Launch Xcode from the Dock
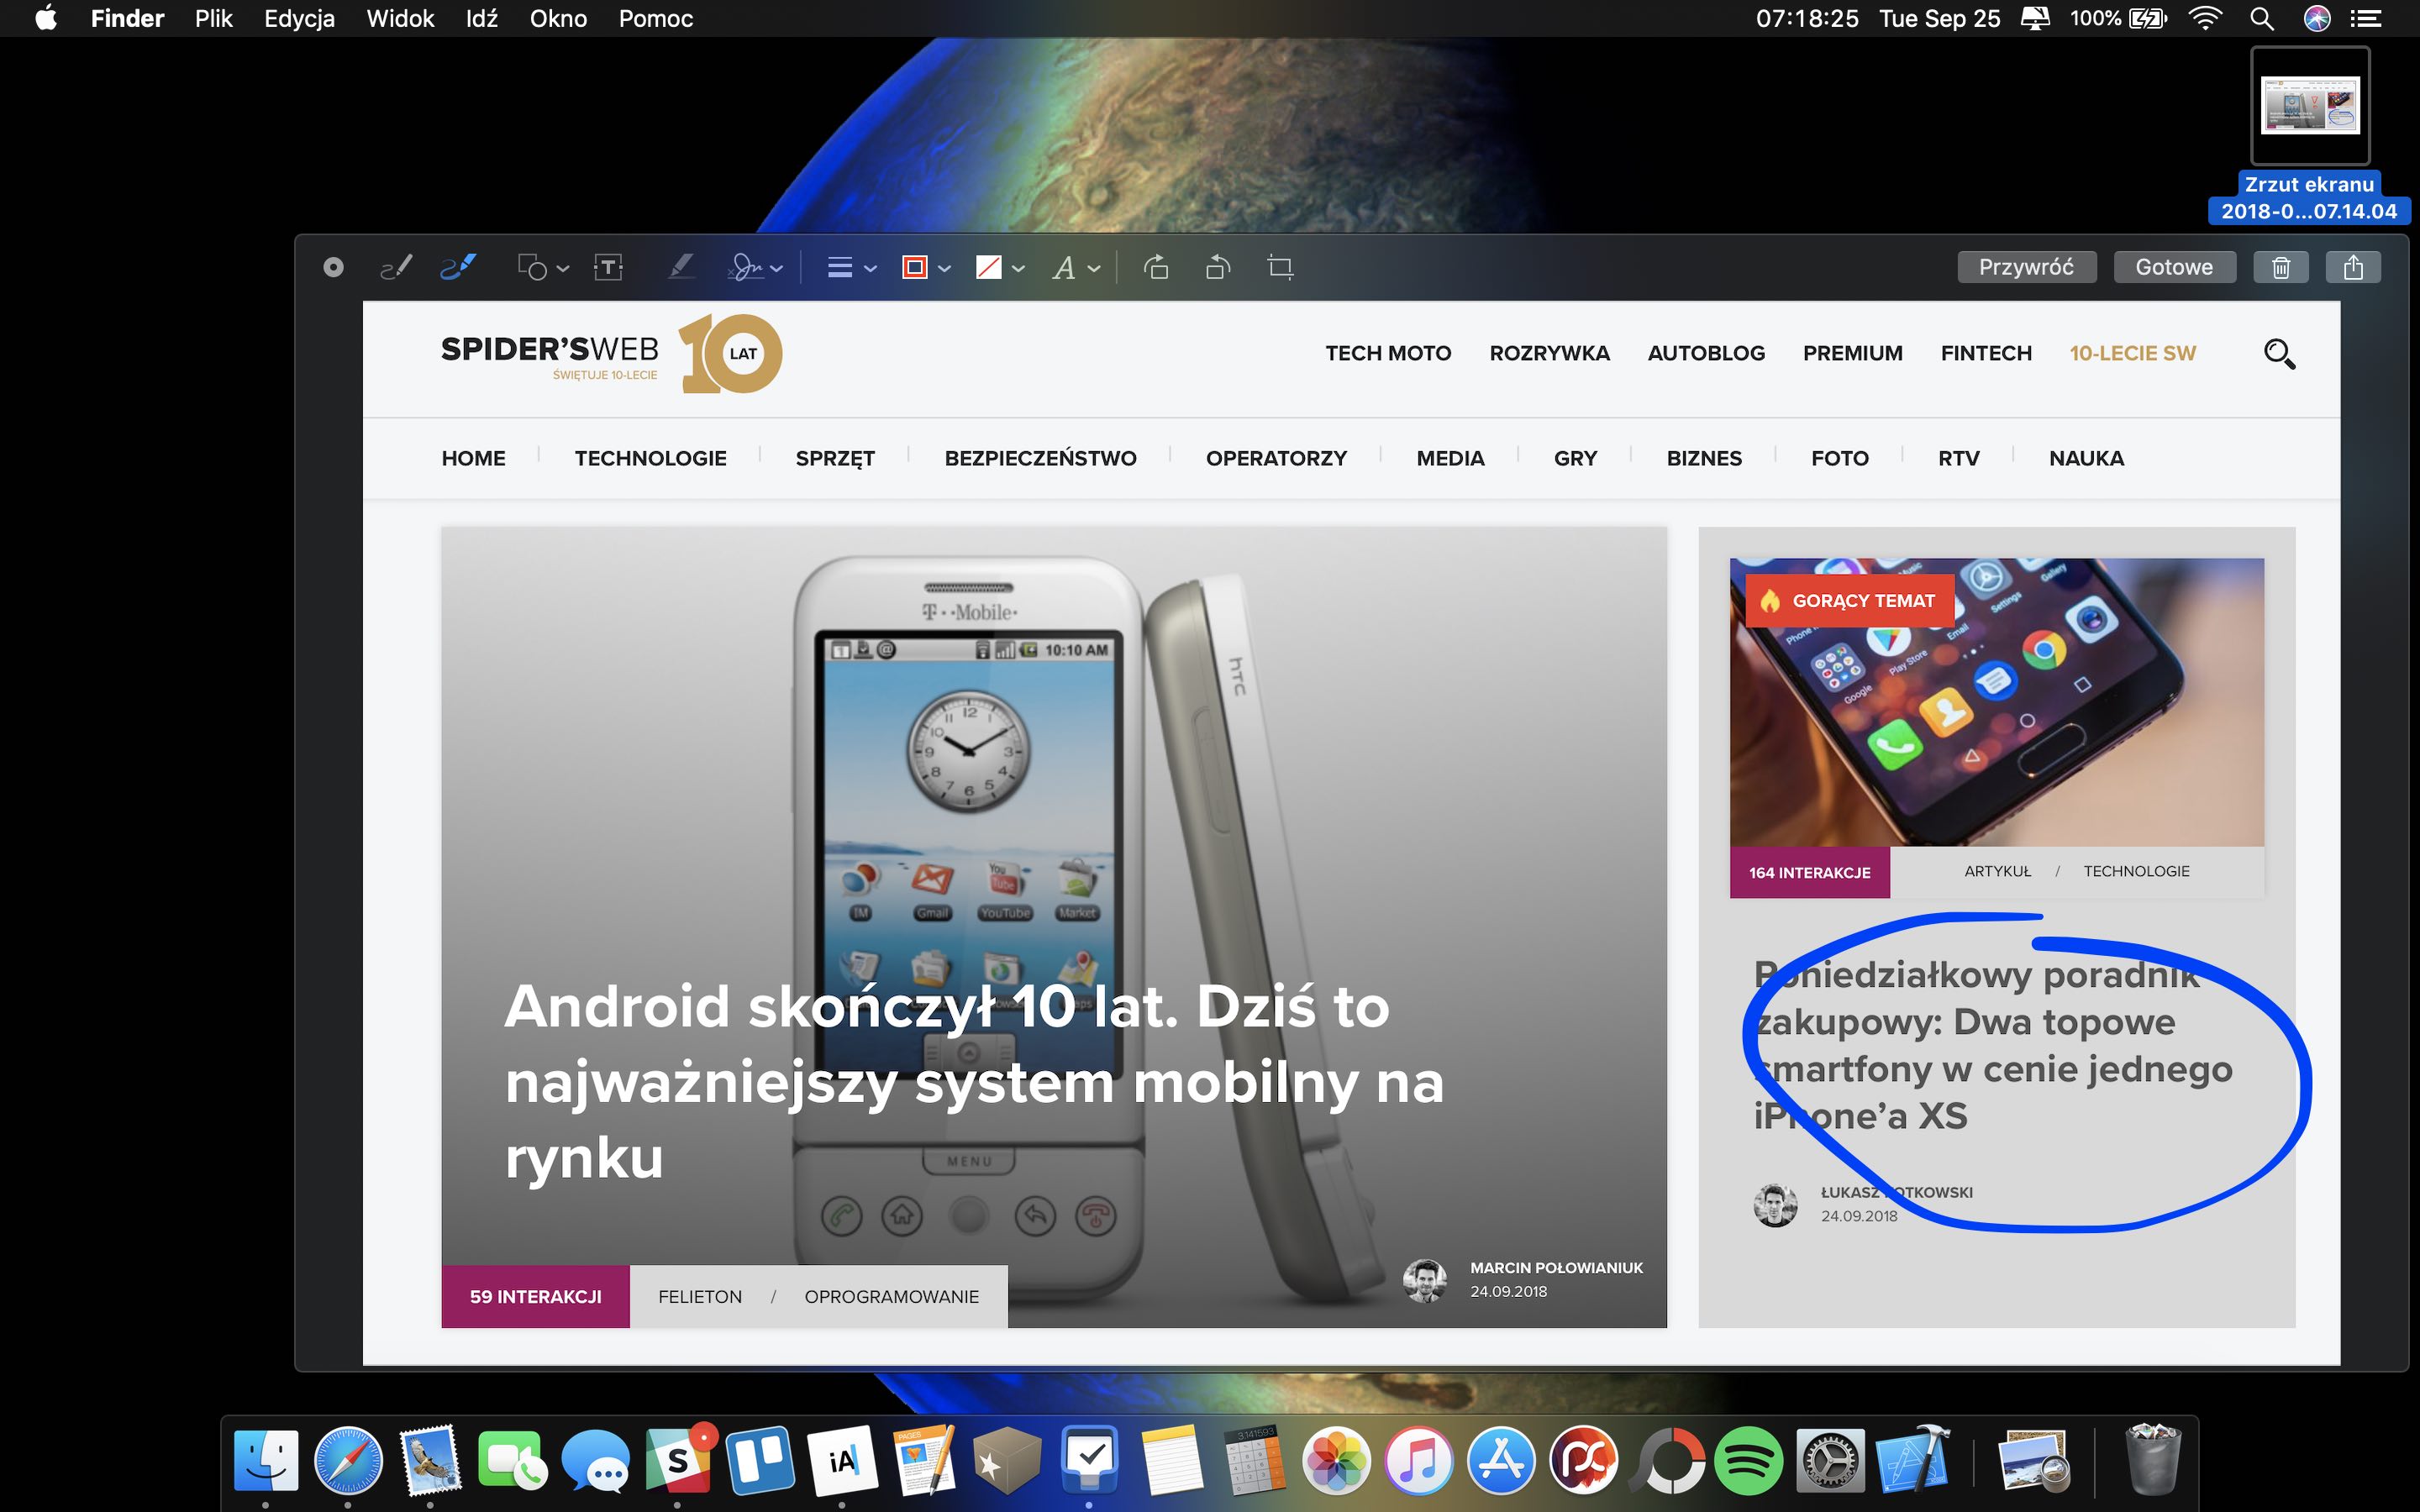The width and height of the screenshot is (2420, 1512). [1913, 1460]
